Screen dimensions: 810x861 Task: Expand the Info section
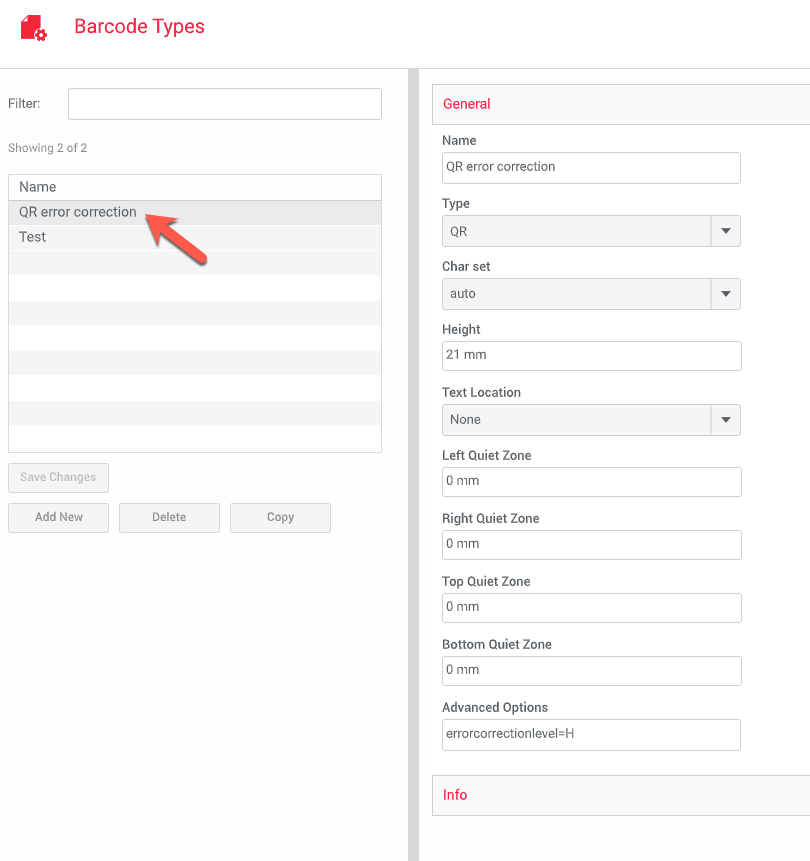(x=620, y=795)
